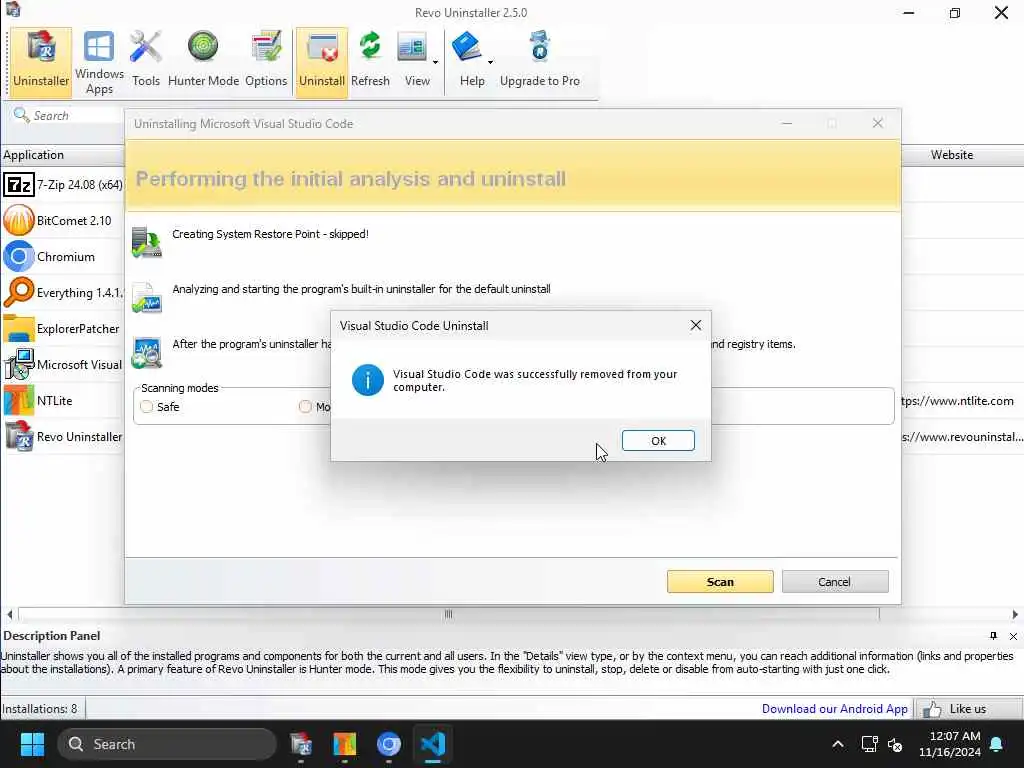Click the restore point skipped step icon
The height and width of the screenshot is (768, 1024).
coord(146,242)
